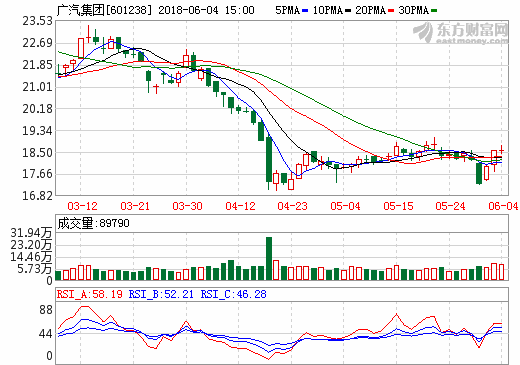
Task: Select the 30PMA legend text label
Action: pyautogui.click(x=413, y=10)
